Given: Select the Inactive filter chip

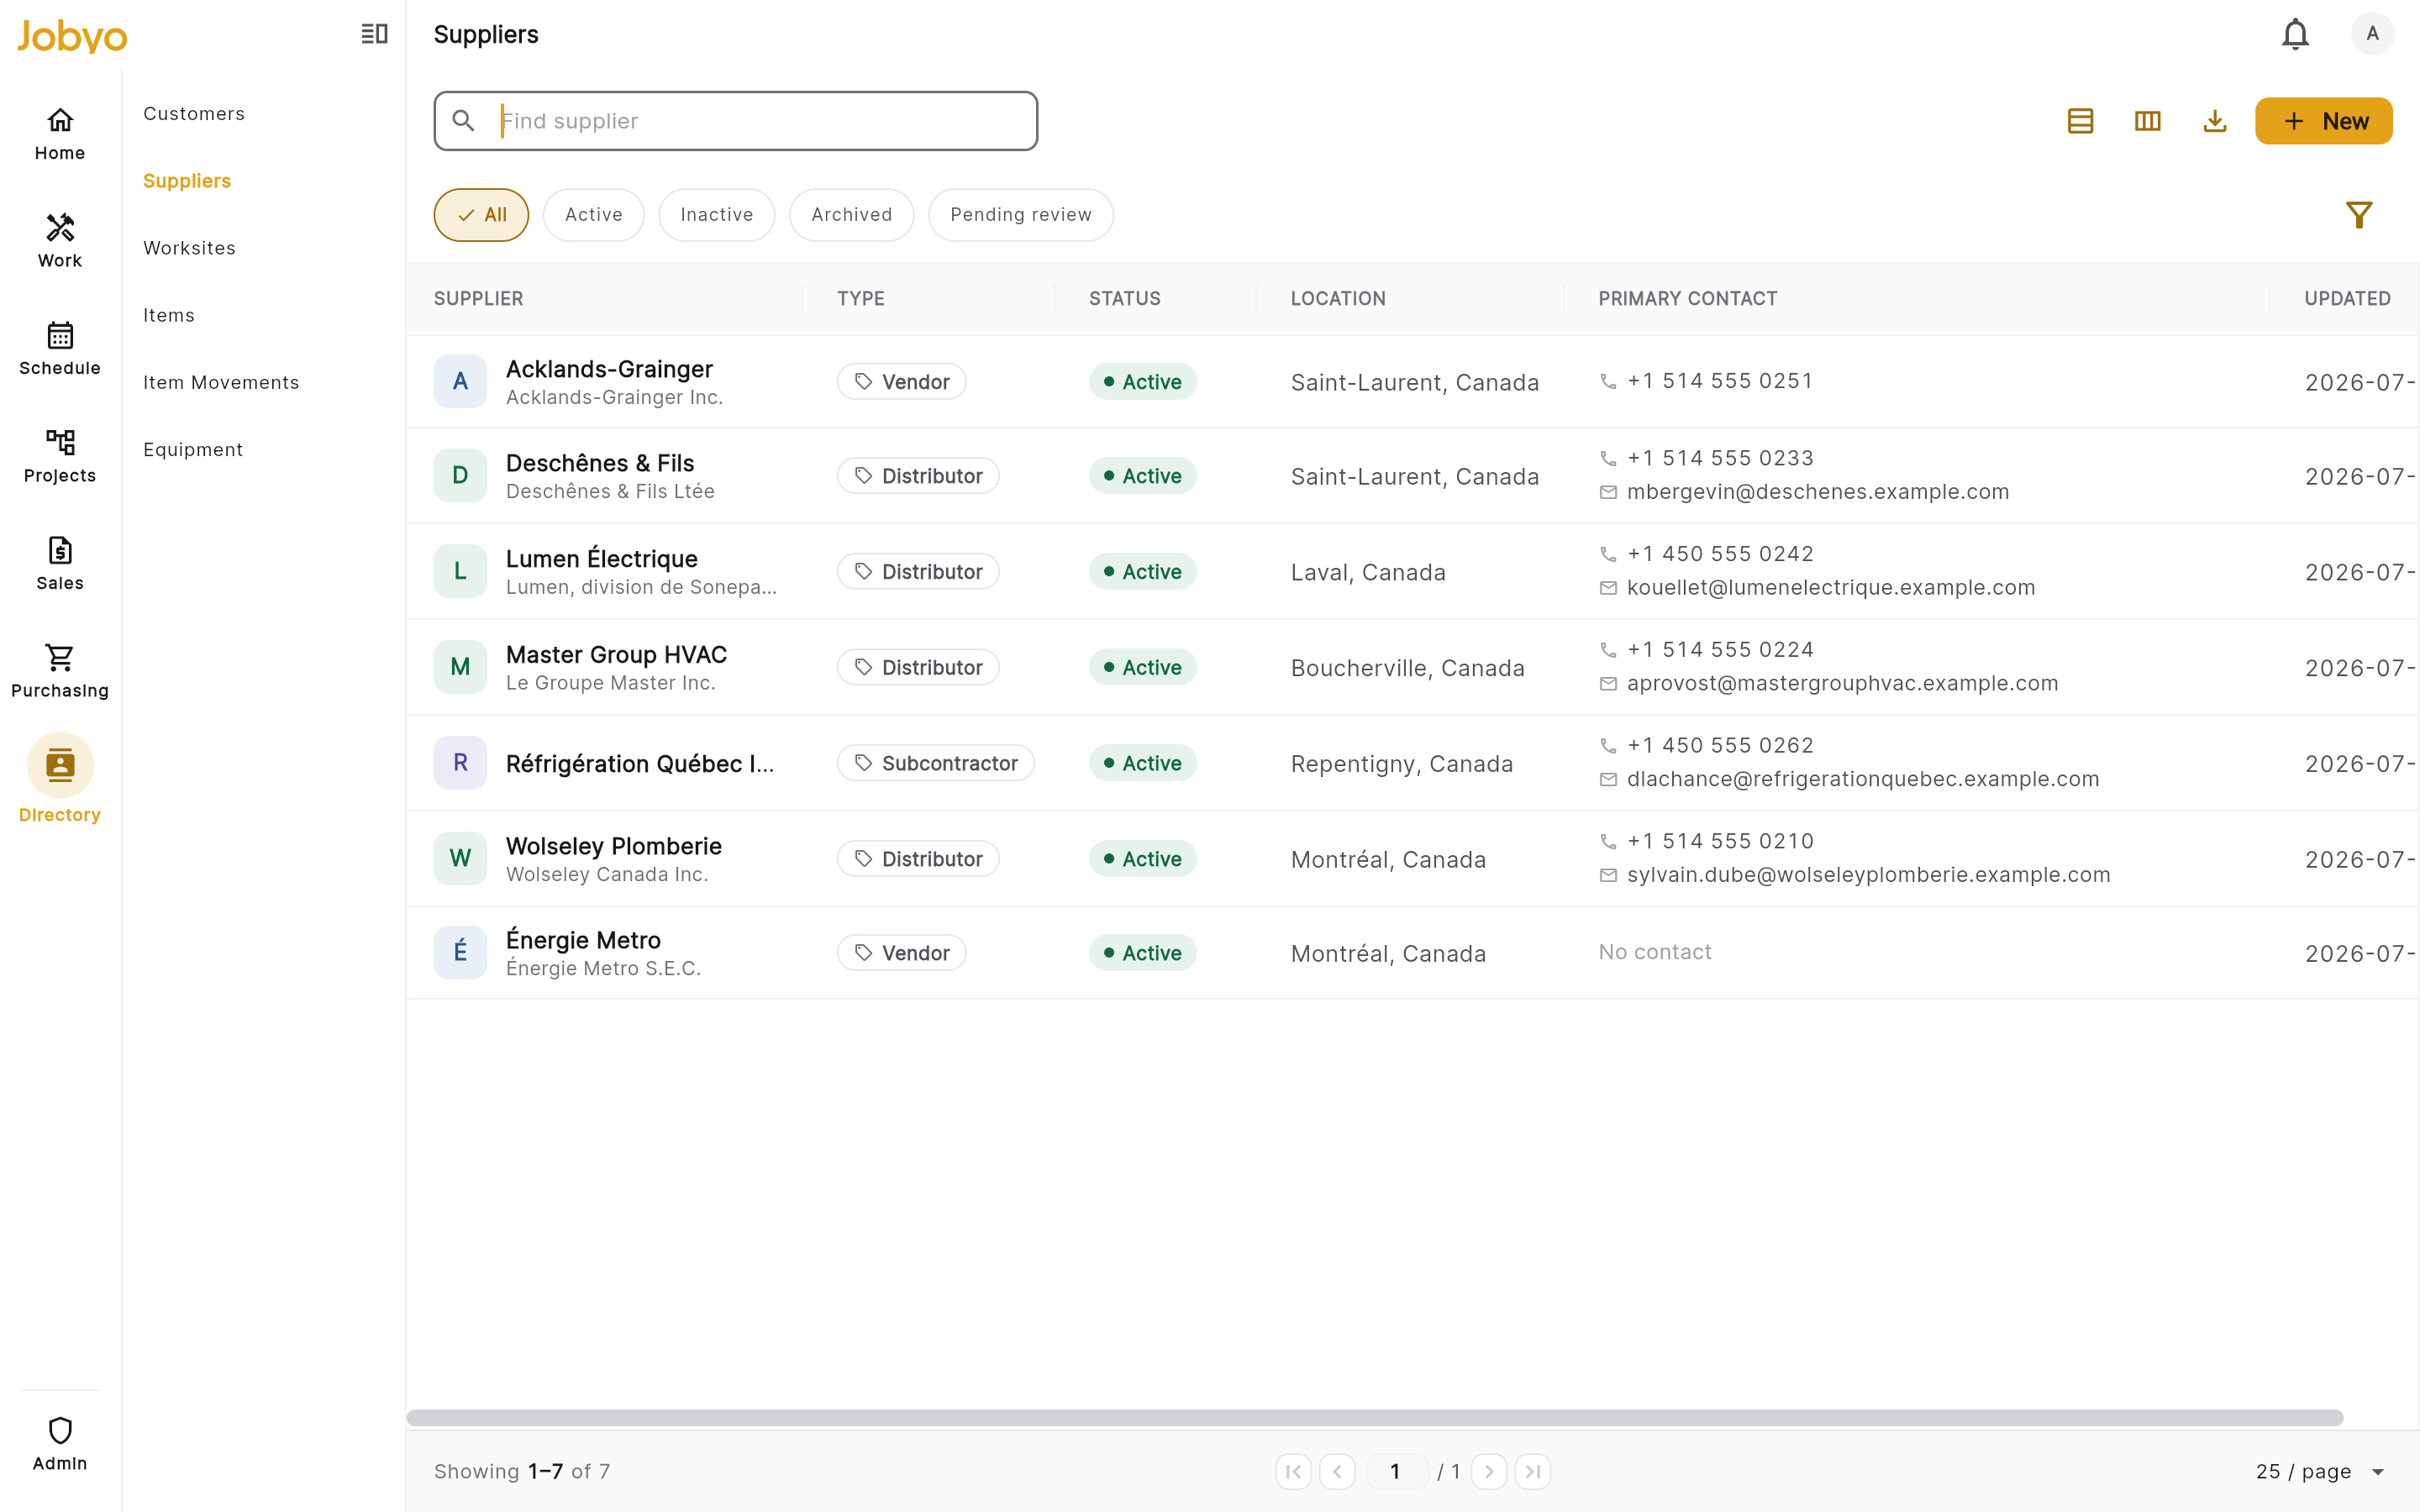Looking at the screenshot, I should [717, 215].
